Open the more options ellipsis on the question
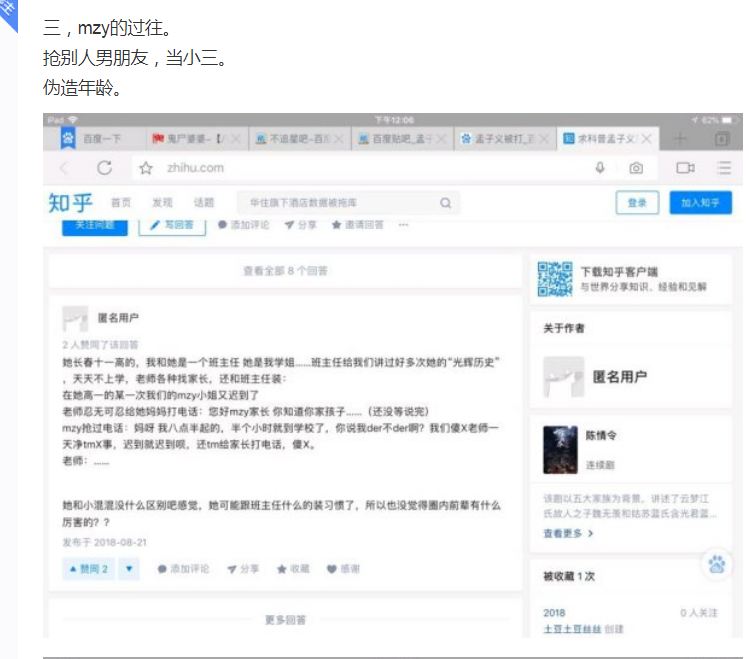The width and height of the screenshot is (749, 659). point(404,225)
